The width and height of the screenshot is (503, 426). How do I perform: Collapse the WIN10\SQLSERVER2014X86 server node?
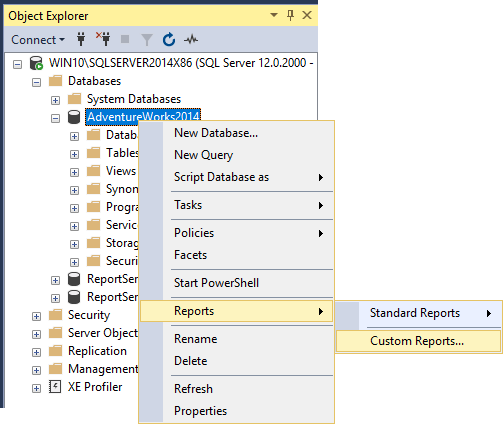17,64
